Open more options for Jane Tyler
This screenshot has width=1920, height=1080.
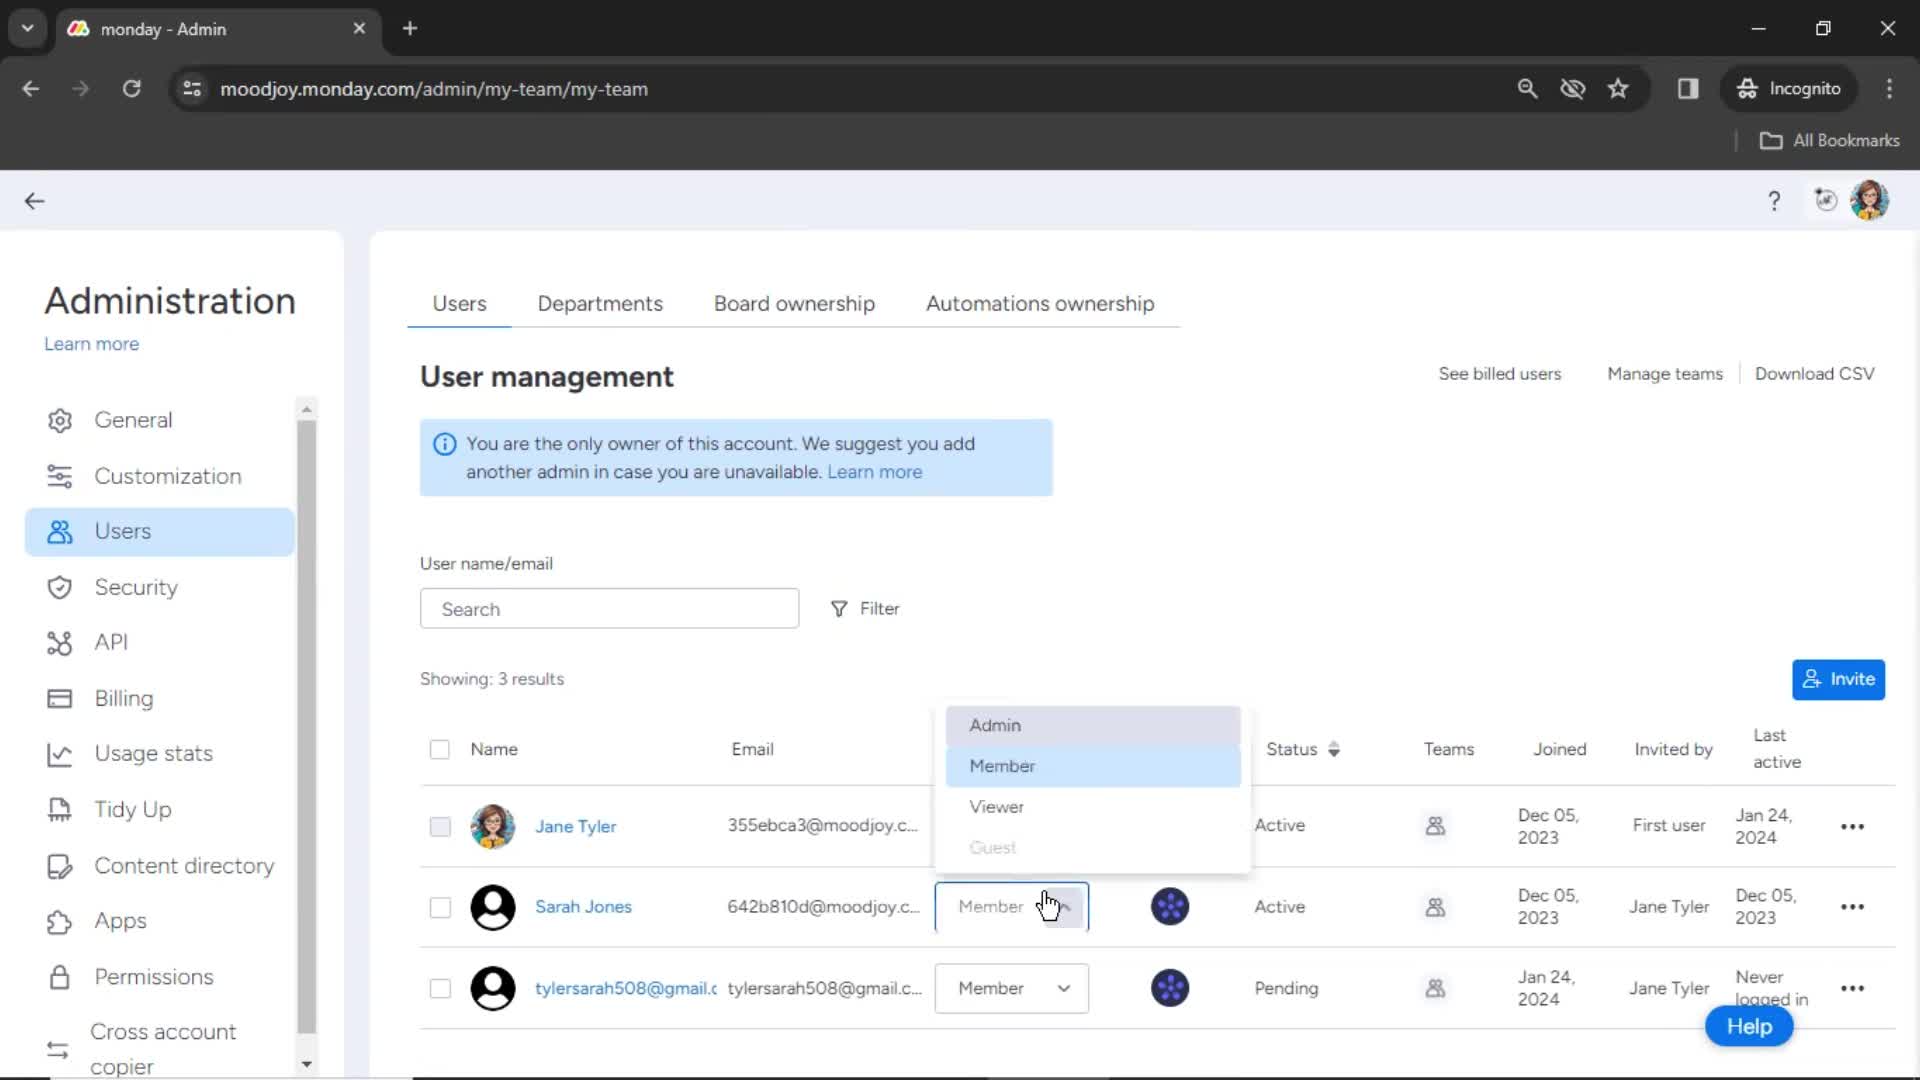click(1852, 827)
